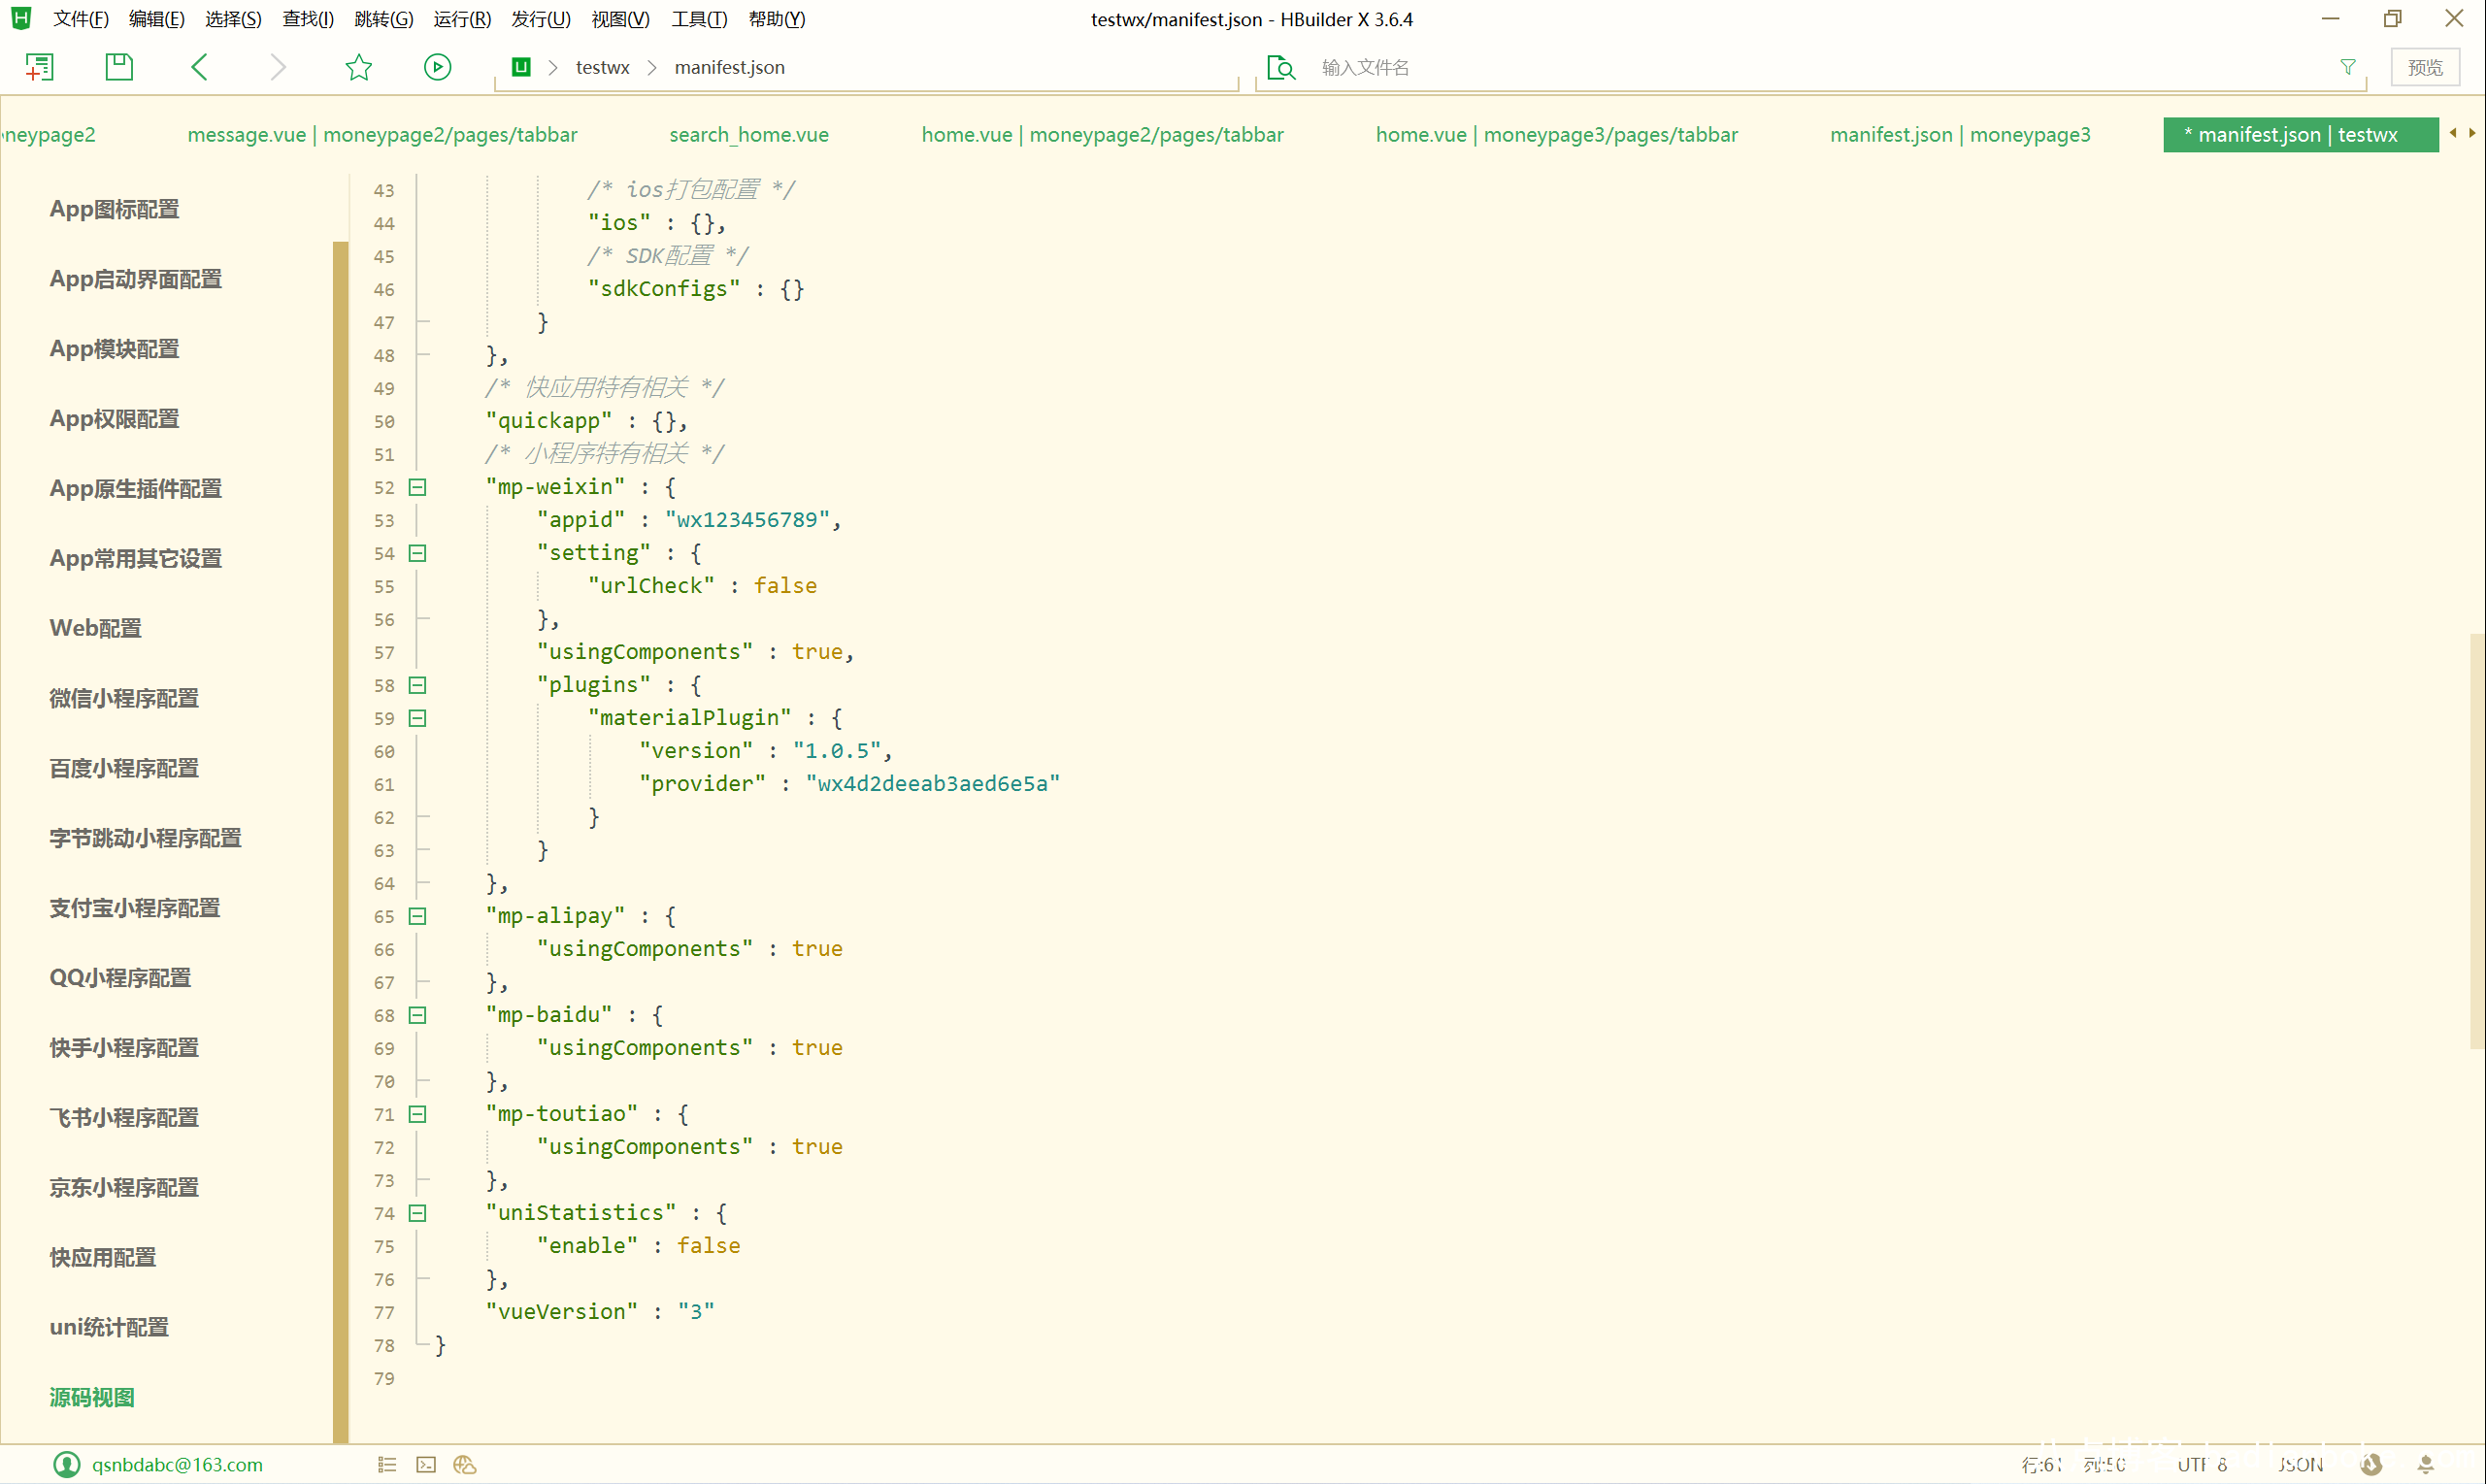Open 百度小程序配置 section
2486x1484 pixels.
[x=124, y=768]
